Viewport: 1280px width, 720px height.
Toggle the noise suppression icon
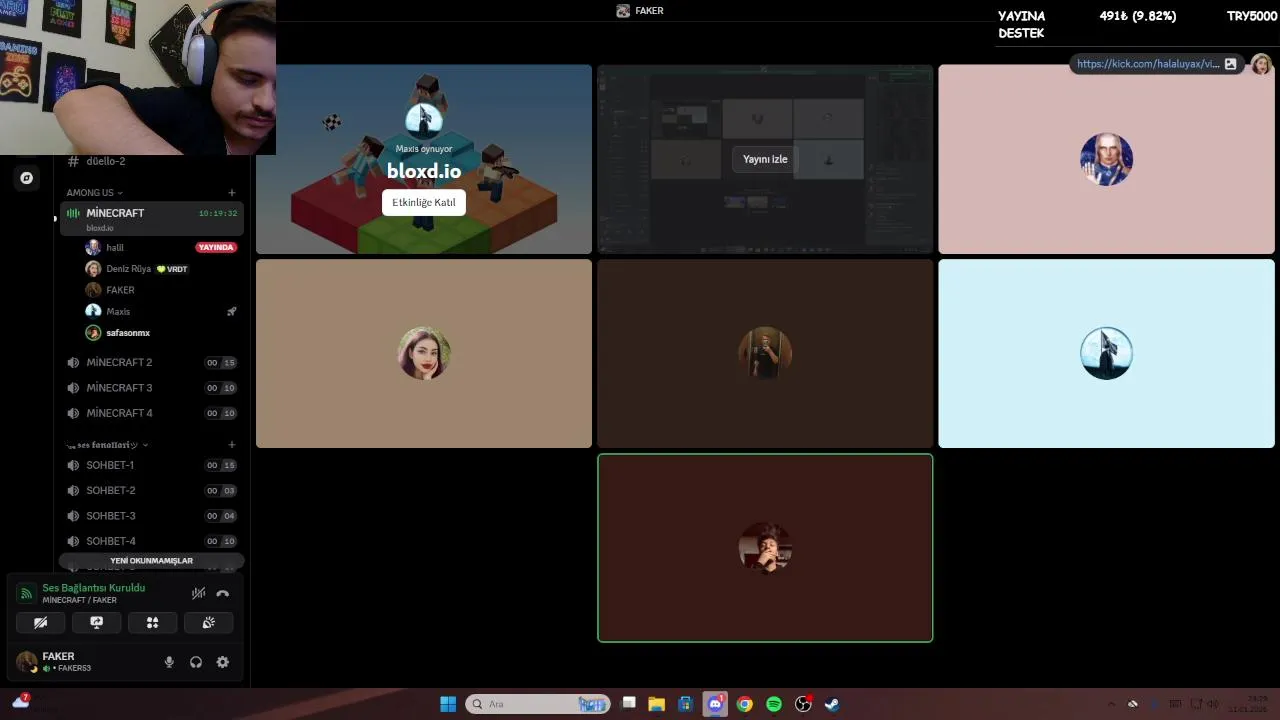(x=198, y=593)
